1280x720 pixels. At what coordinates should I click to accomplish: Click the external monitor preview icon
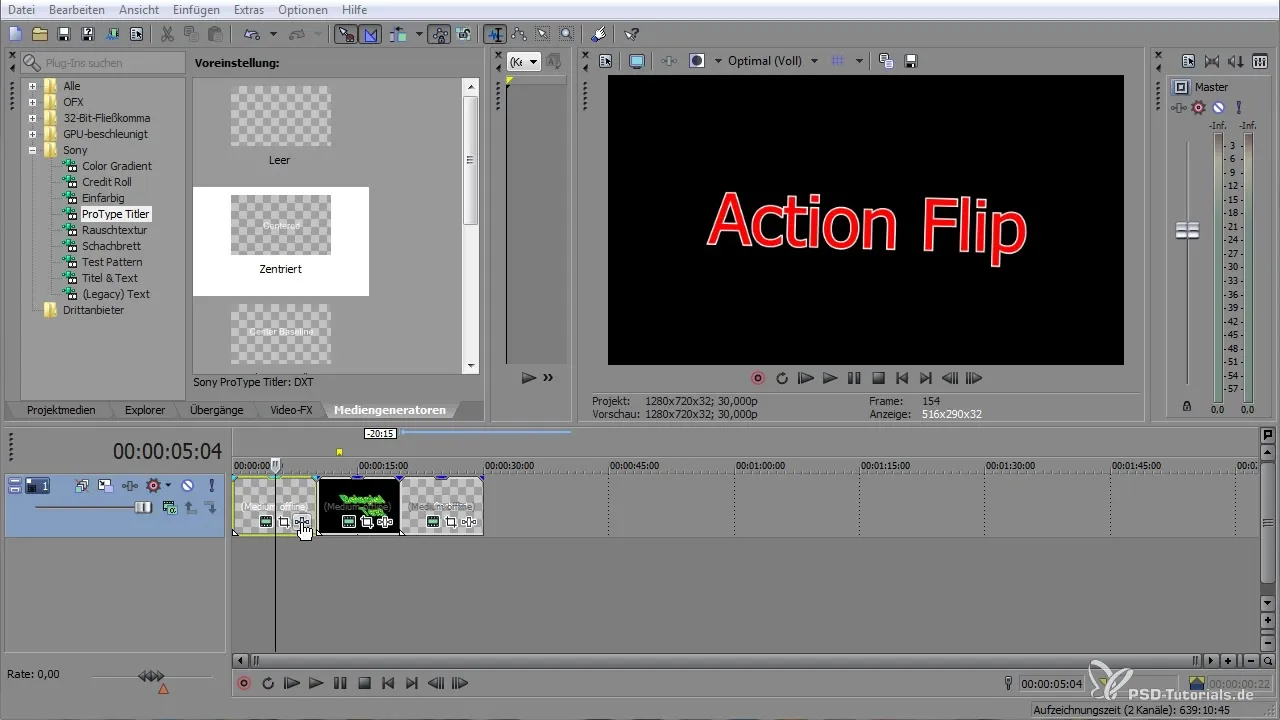click(637, 61)
